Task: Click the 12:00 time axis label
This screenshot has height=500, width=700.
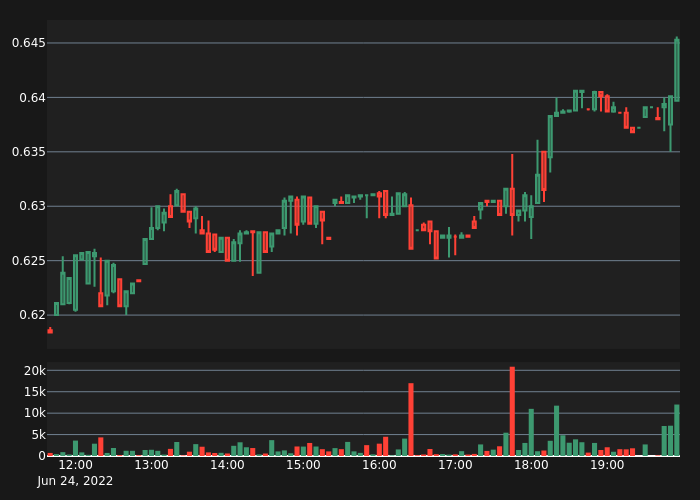Action: coord(76,465)
